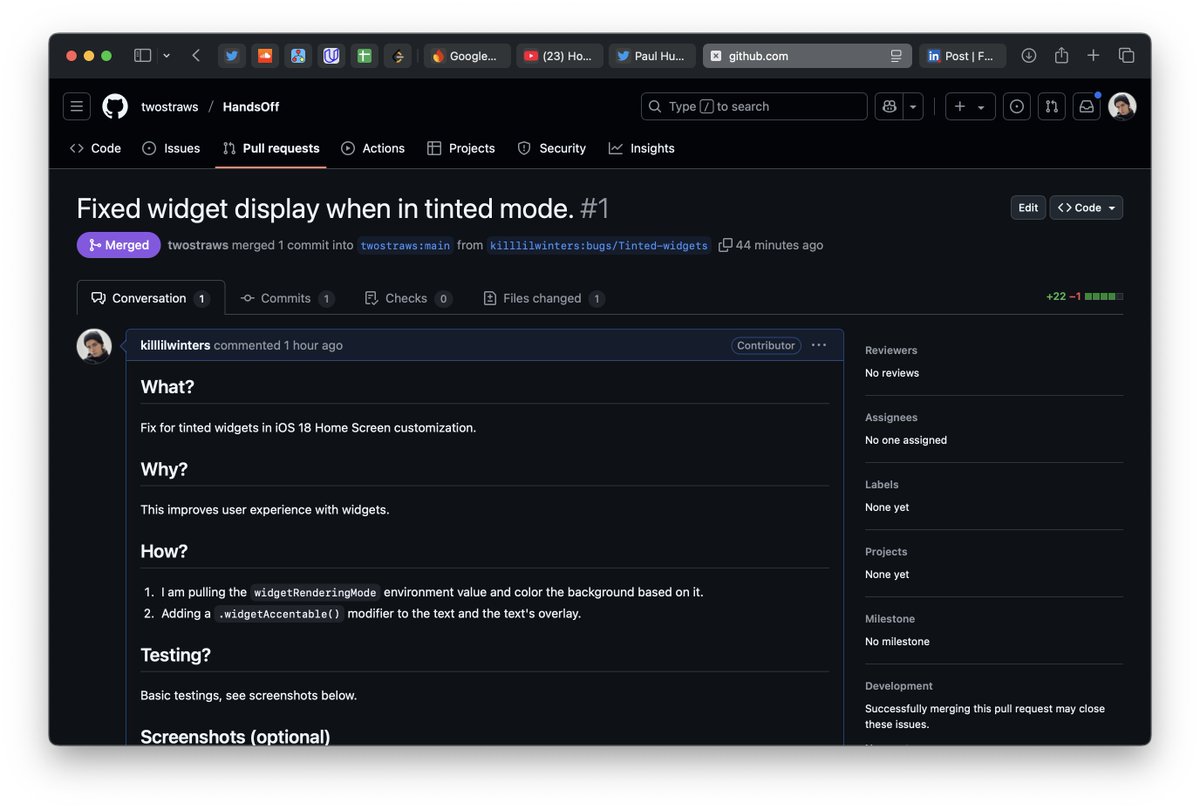Viewport: 1200px width, 810px height.
Task: Open GitHub Copilot chat
Action: (x=888, y=106)
